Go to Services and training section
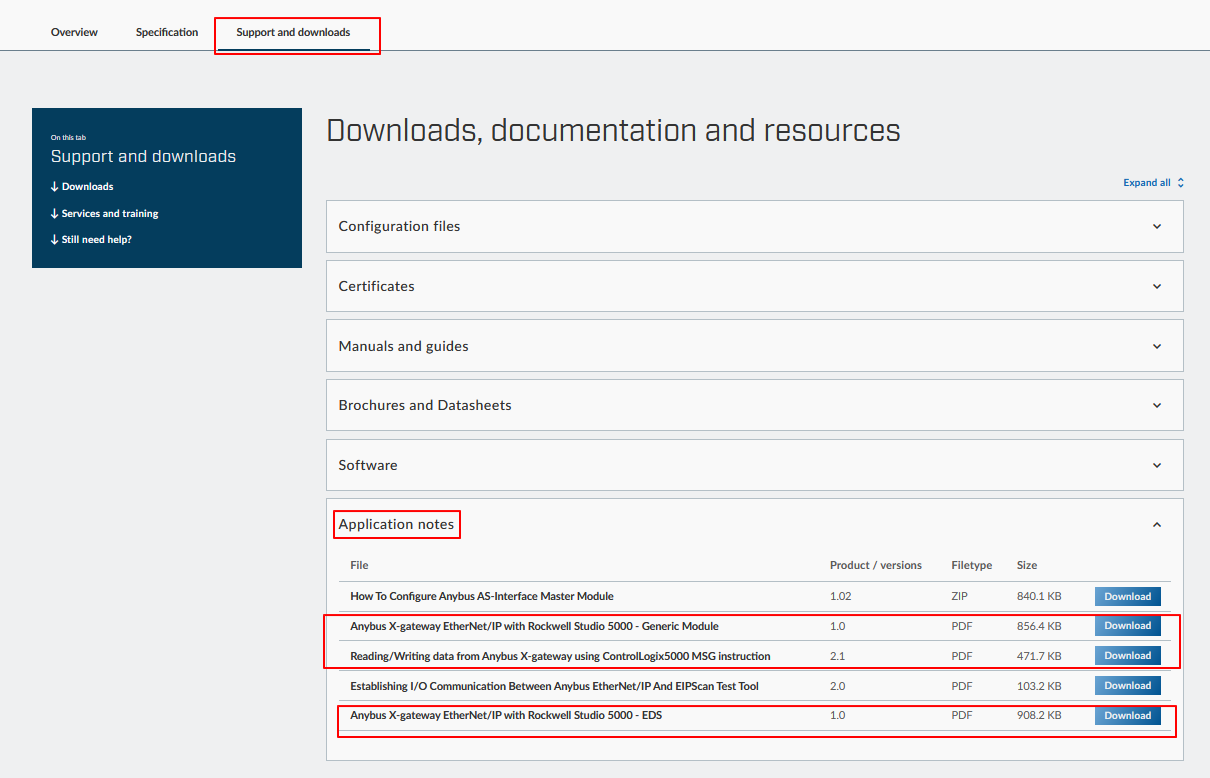Screen dimensions: 1210x778 click(x=104, y=213)
